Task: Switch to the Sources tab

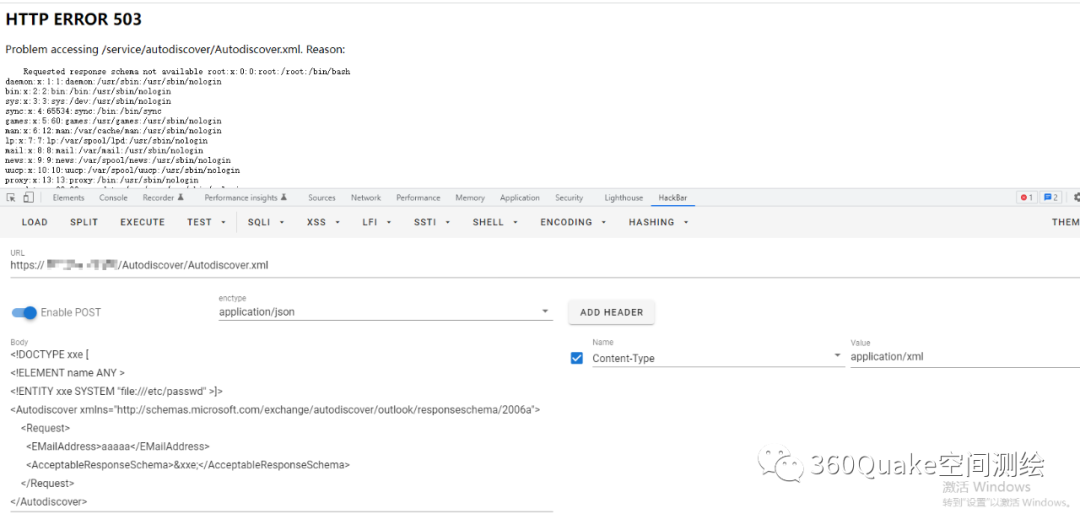Action: click(x=322, y=198)
